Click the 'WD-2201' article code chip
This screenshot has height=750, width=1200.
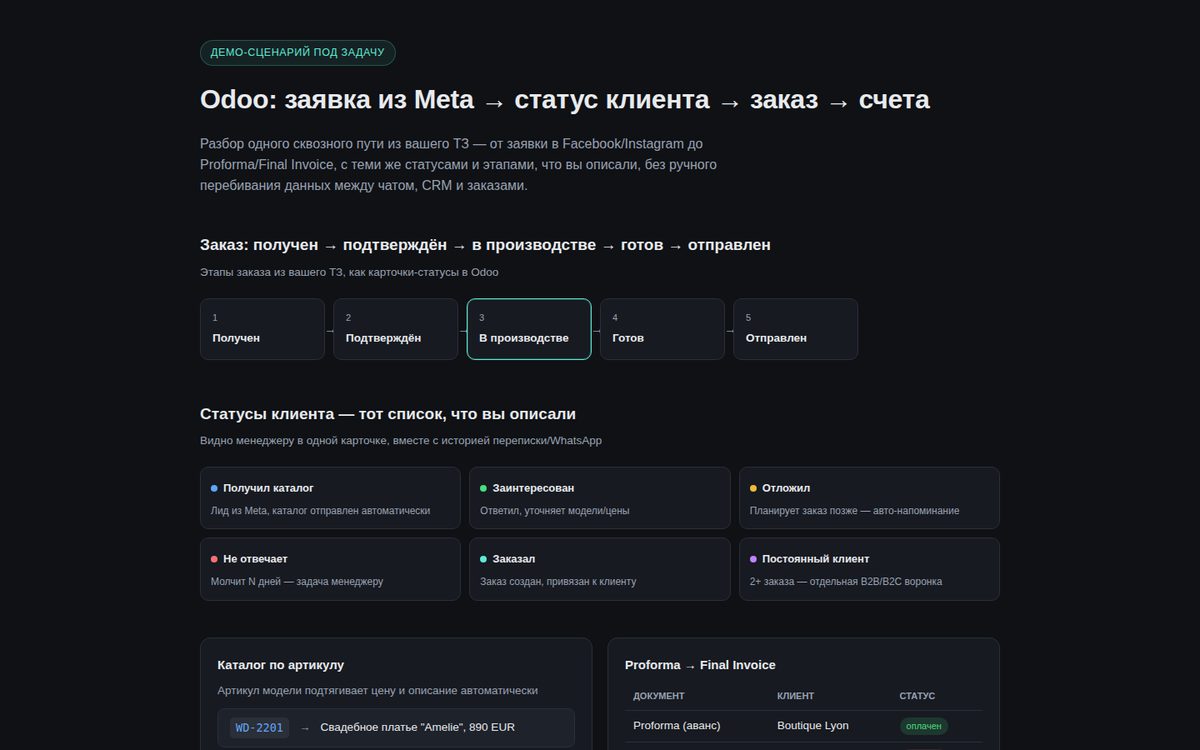pos(260,727)
